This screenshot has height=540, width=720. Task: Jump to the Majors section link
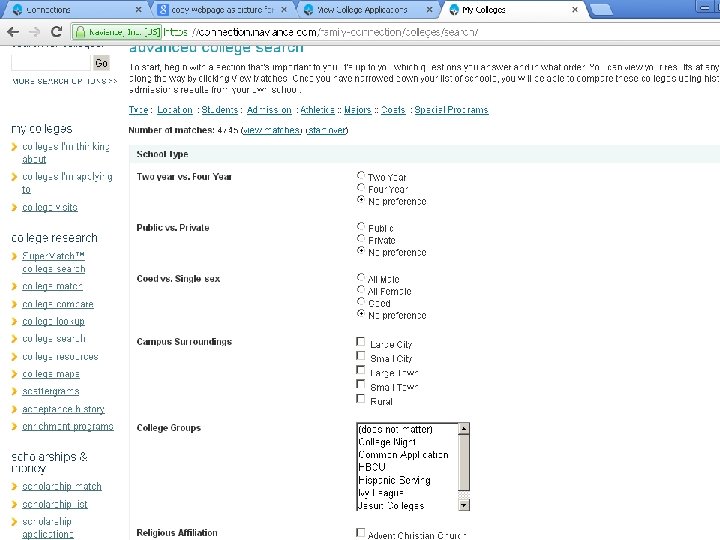coord(358,110)
